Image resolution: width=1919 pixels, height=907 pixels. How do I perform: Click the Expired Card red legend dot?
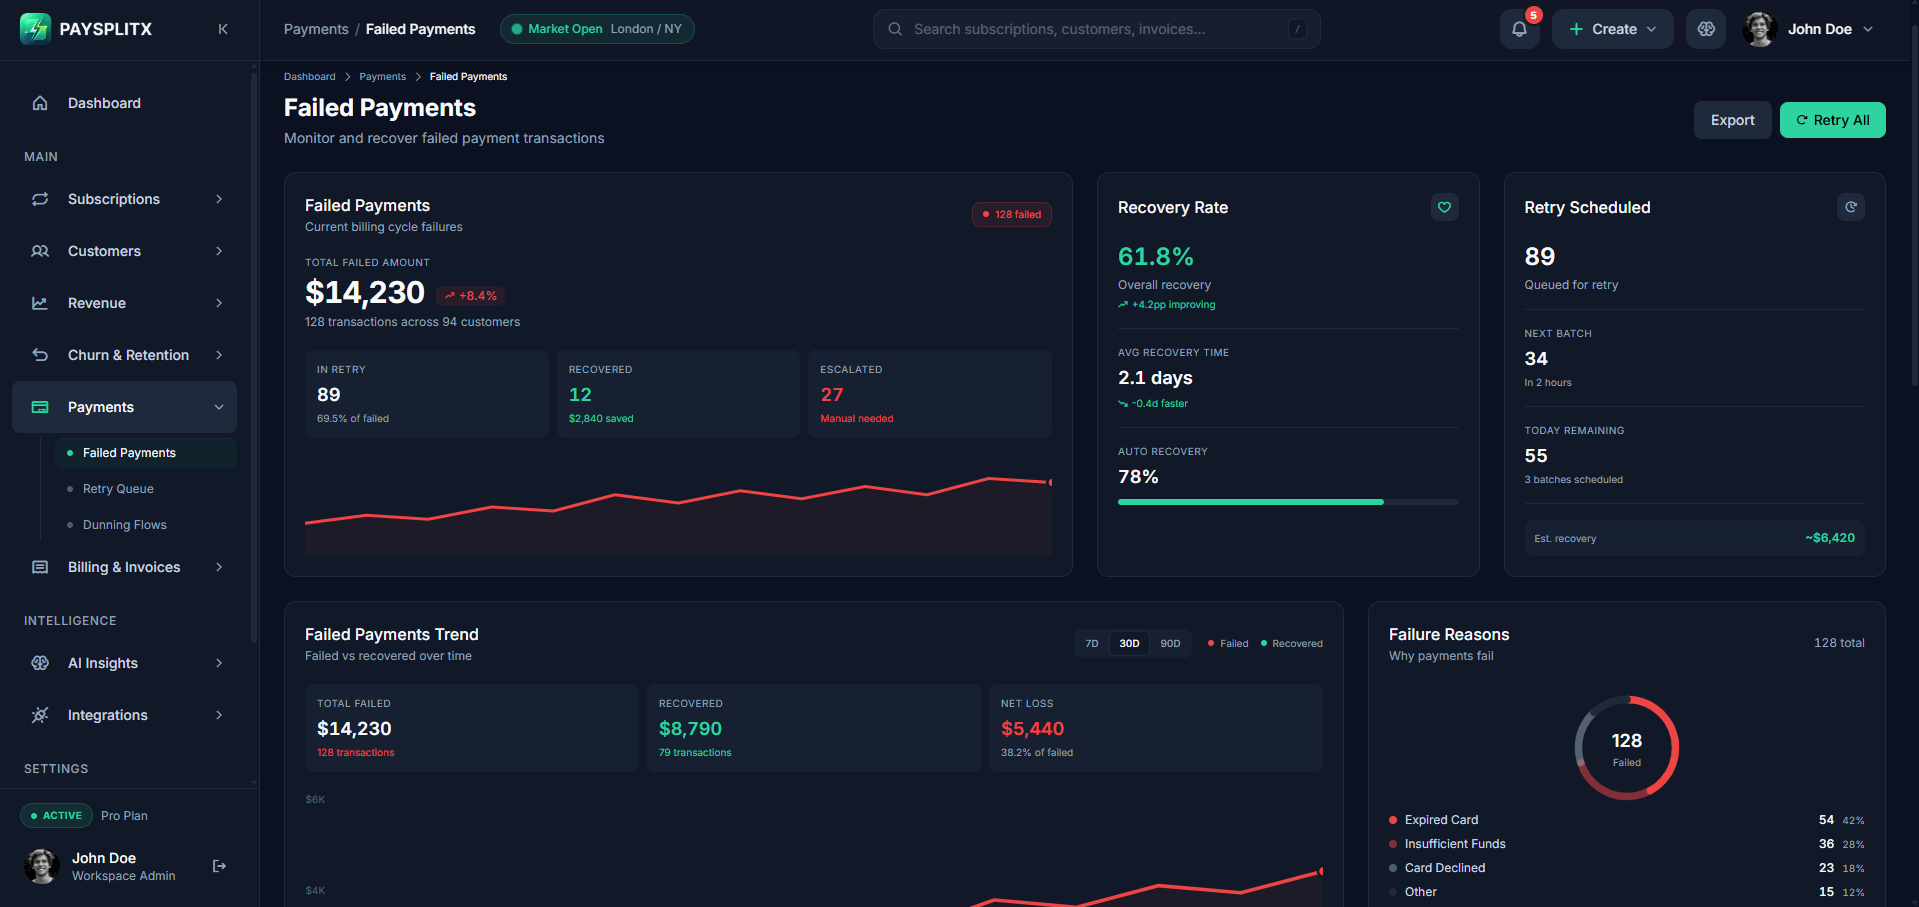click(x=1392, y=820)
